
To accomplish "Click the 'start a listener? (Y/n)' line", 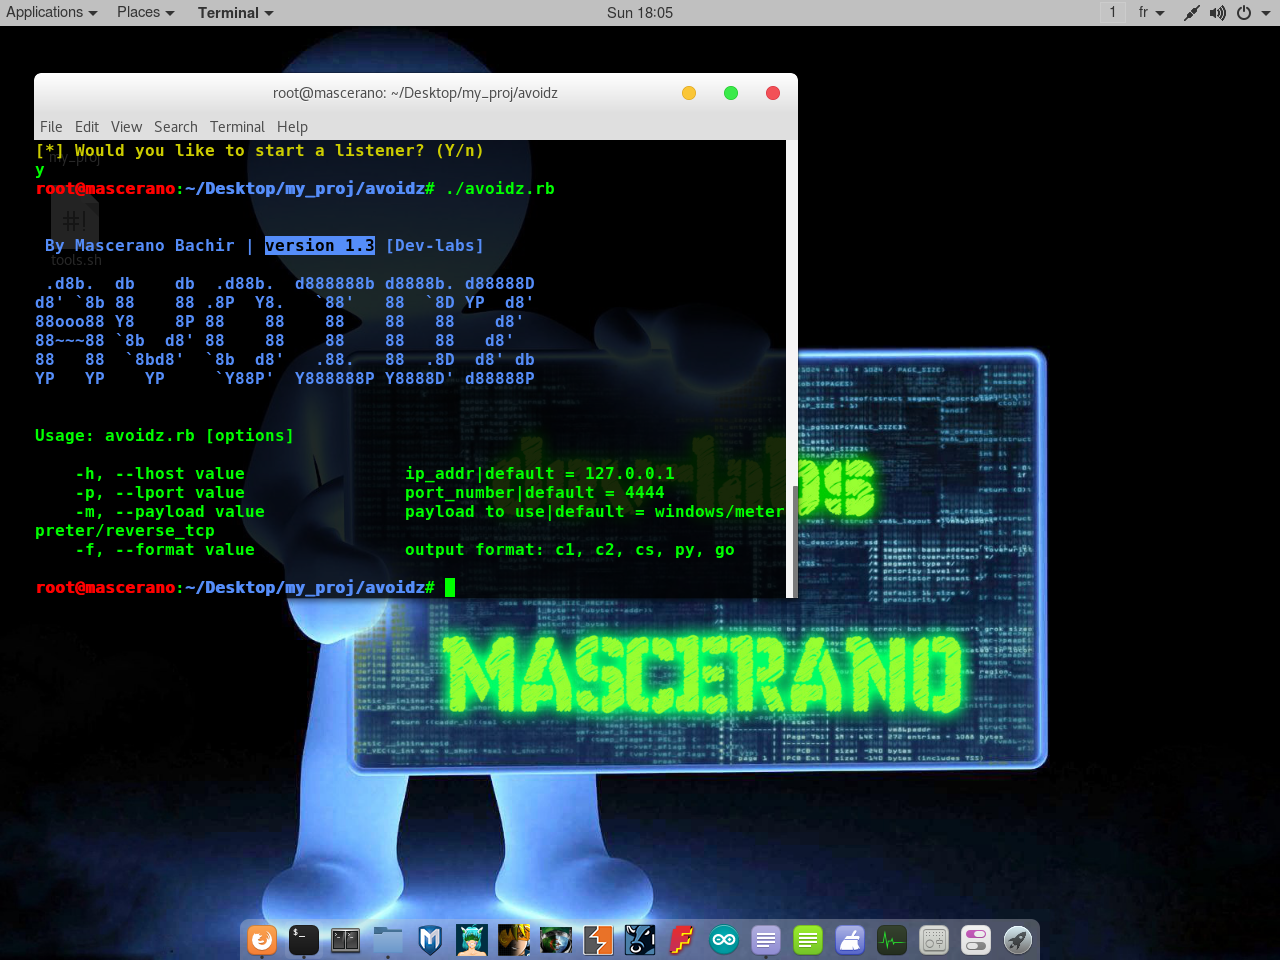I will click(x=260, y=150).
